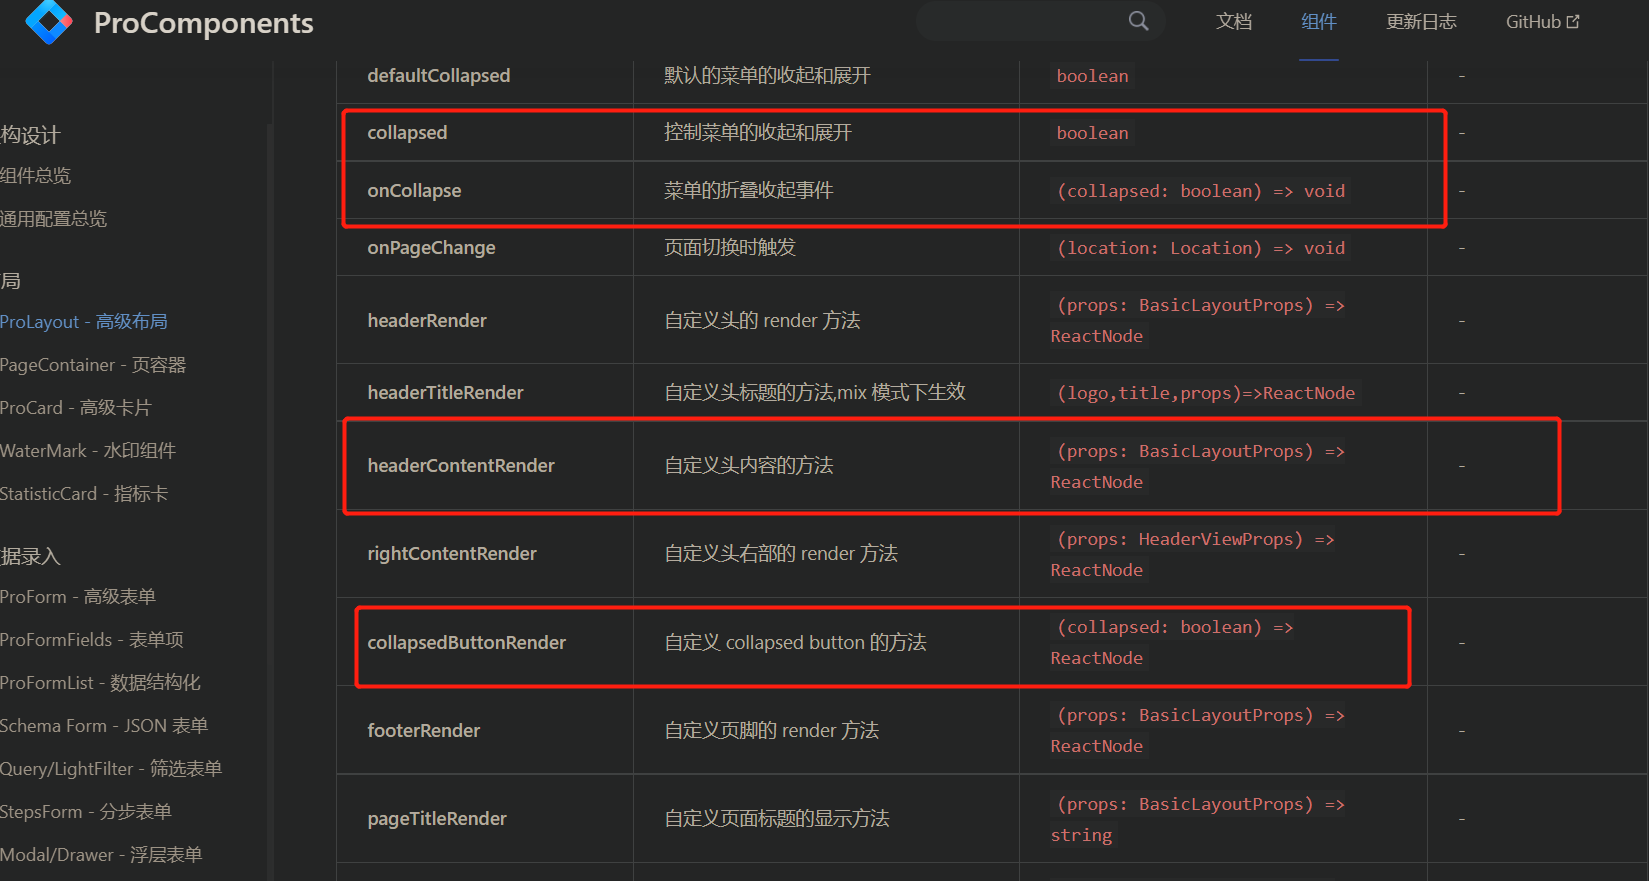
Task: Open Modal/Drawer - 浮层表单 page
Action: pyautogui.click(x=100, y=854)
